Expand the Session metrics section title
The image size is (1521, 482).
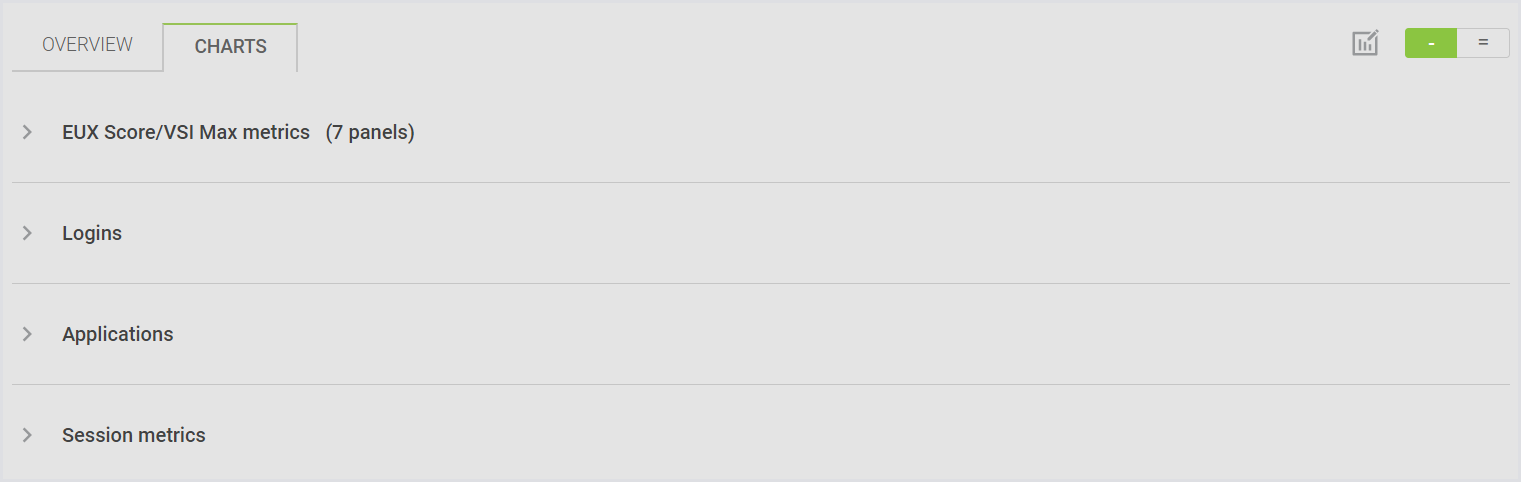point(134,435)
